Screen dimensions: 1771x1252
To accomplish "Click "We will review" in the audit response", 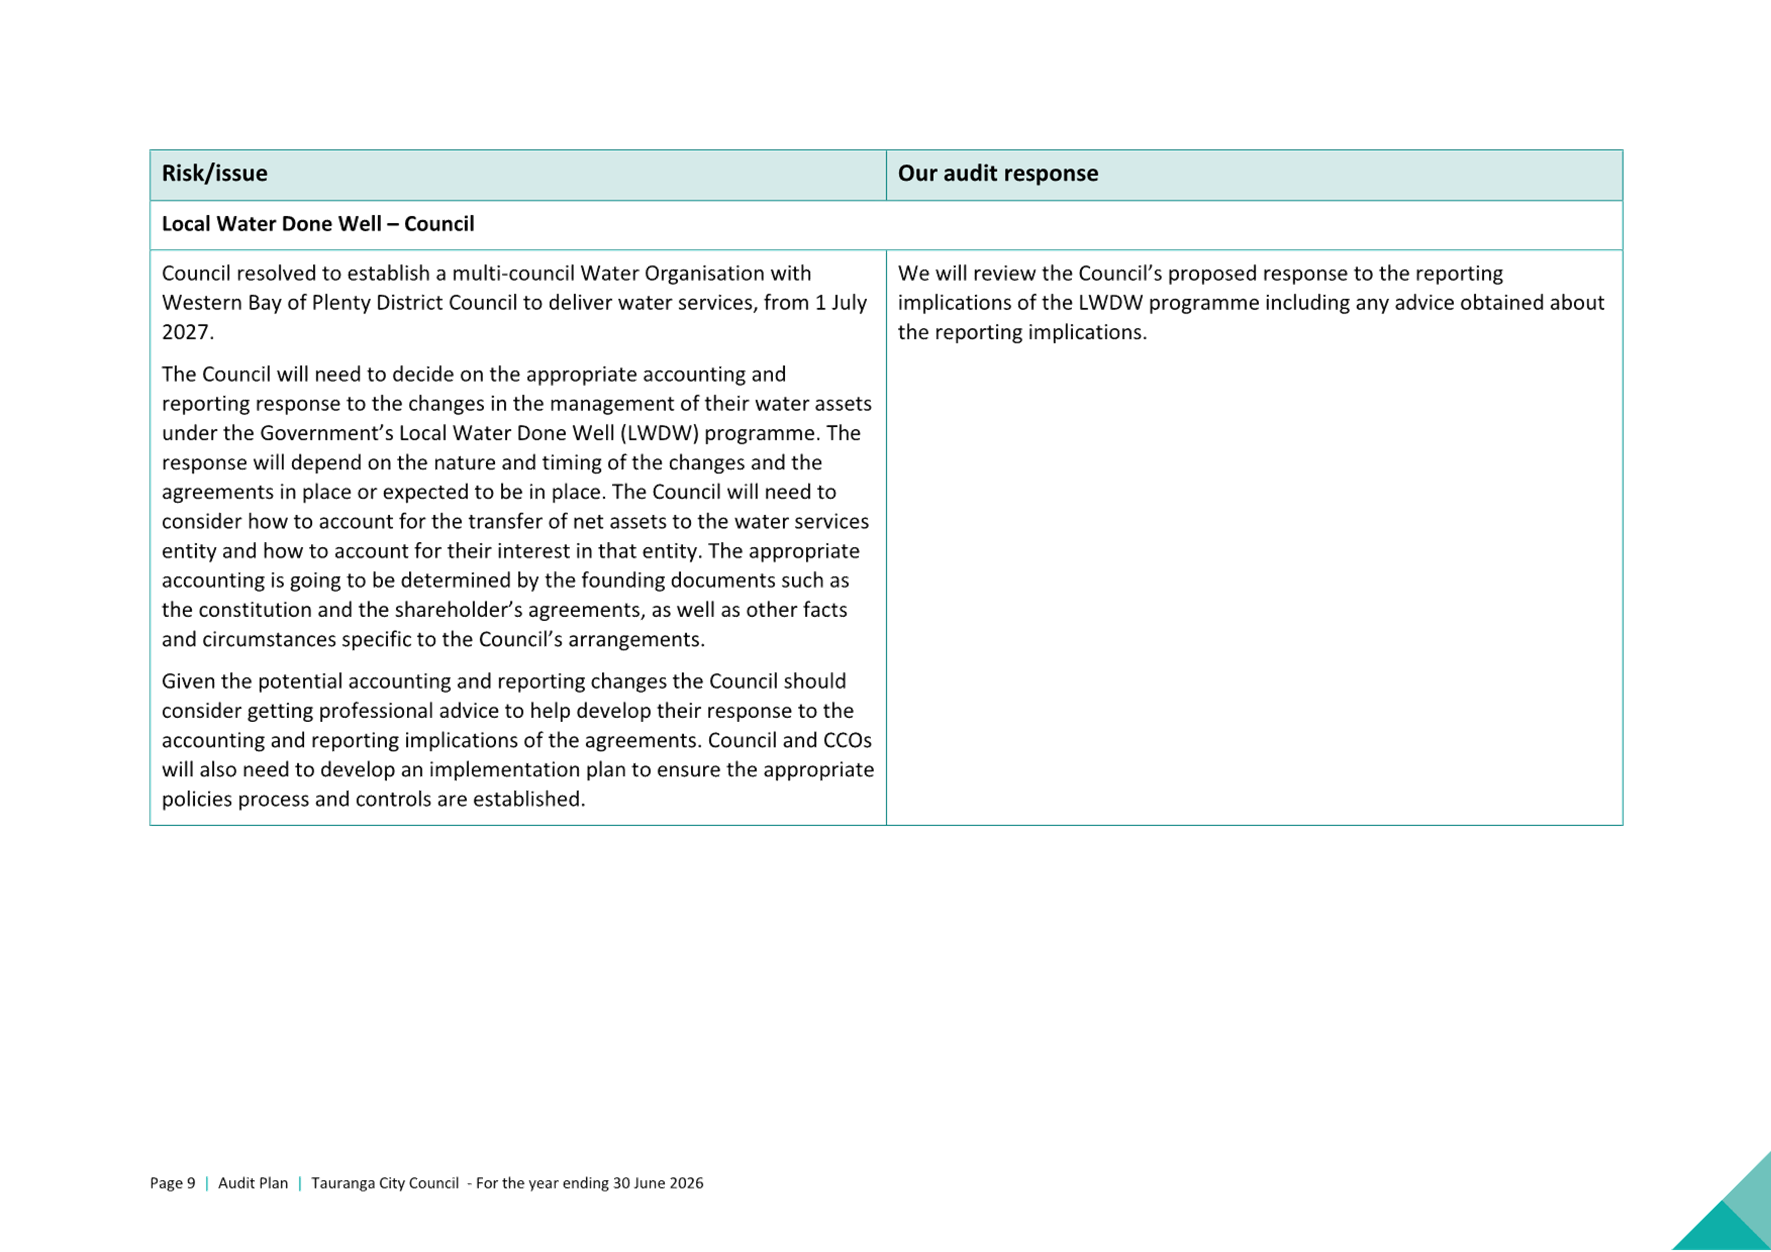I will (x=966, y=273).
